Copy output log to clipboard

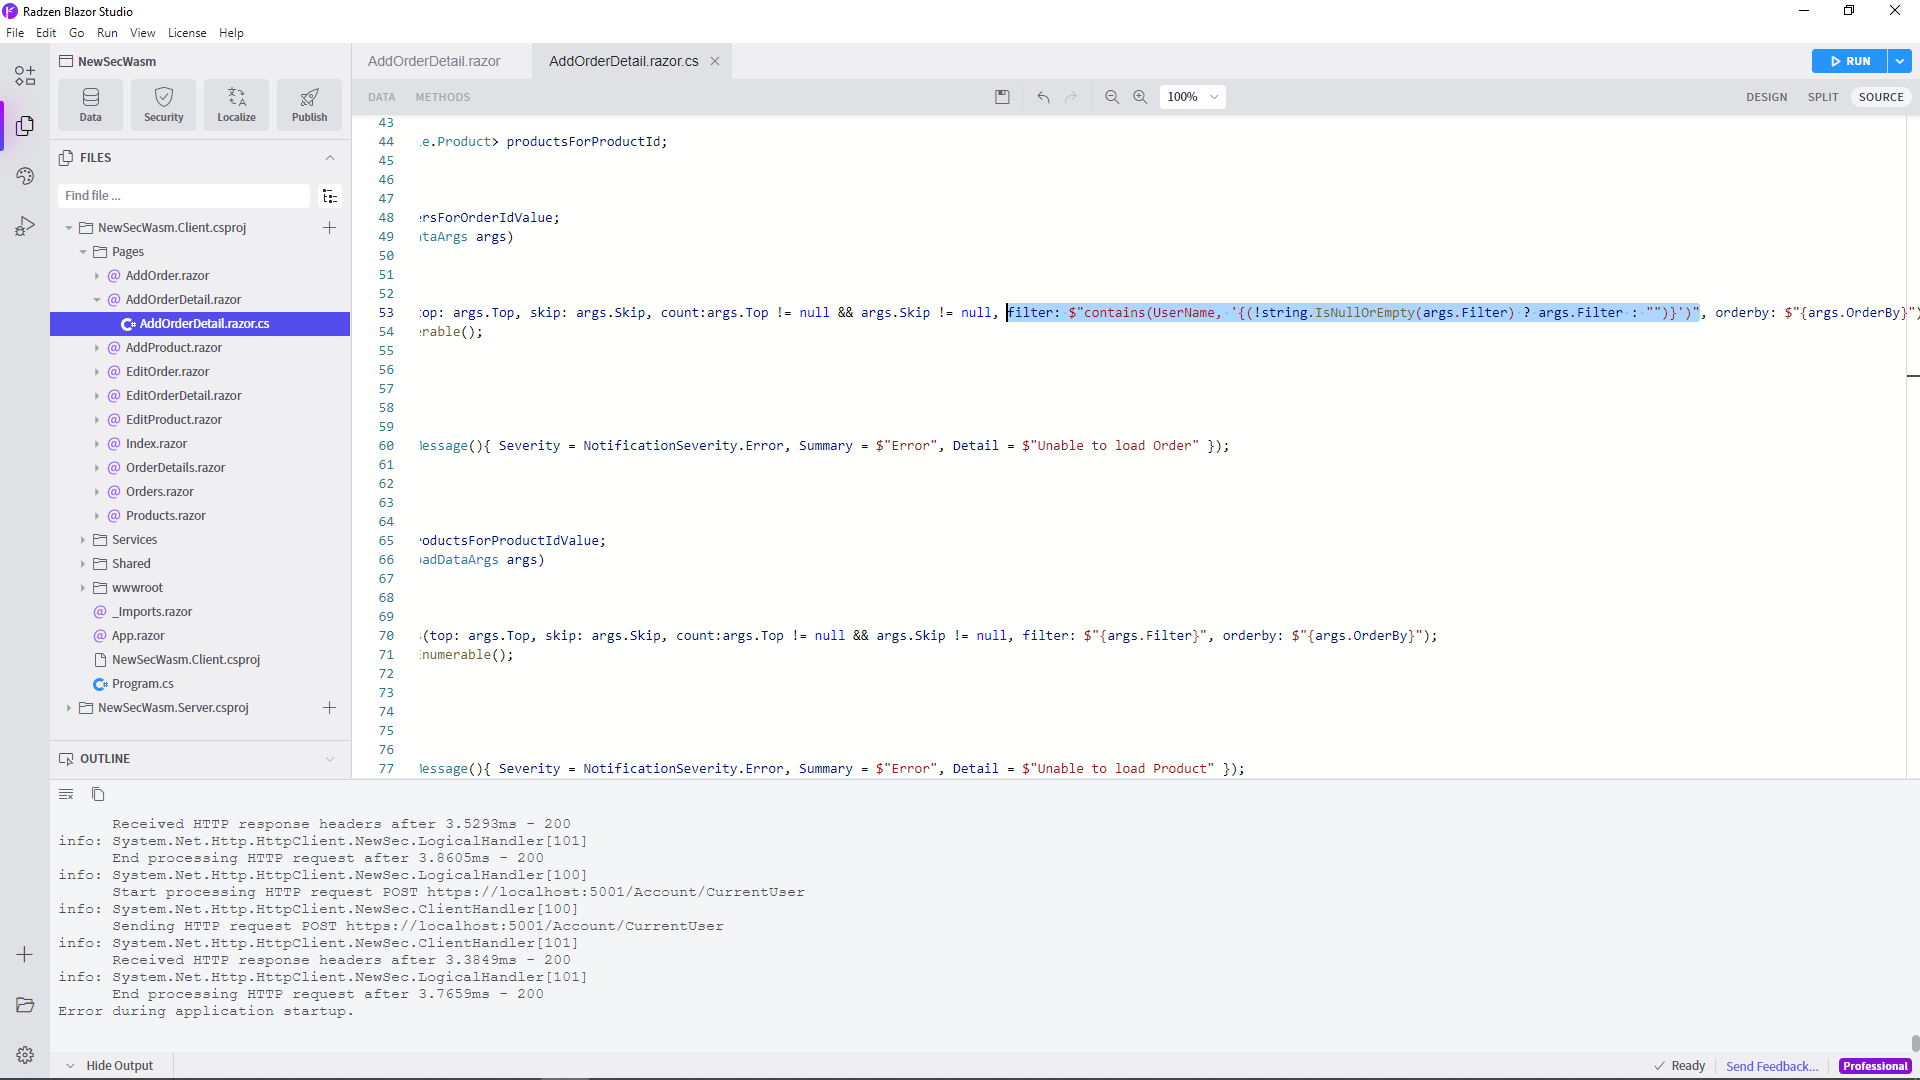98,794
